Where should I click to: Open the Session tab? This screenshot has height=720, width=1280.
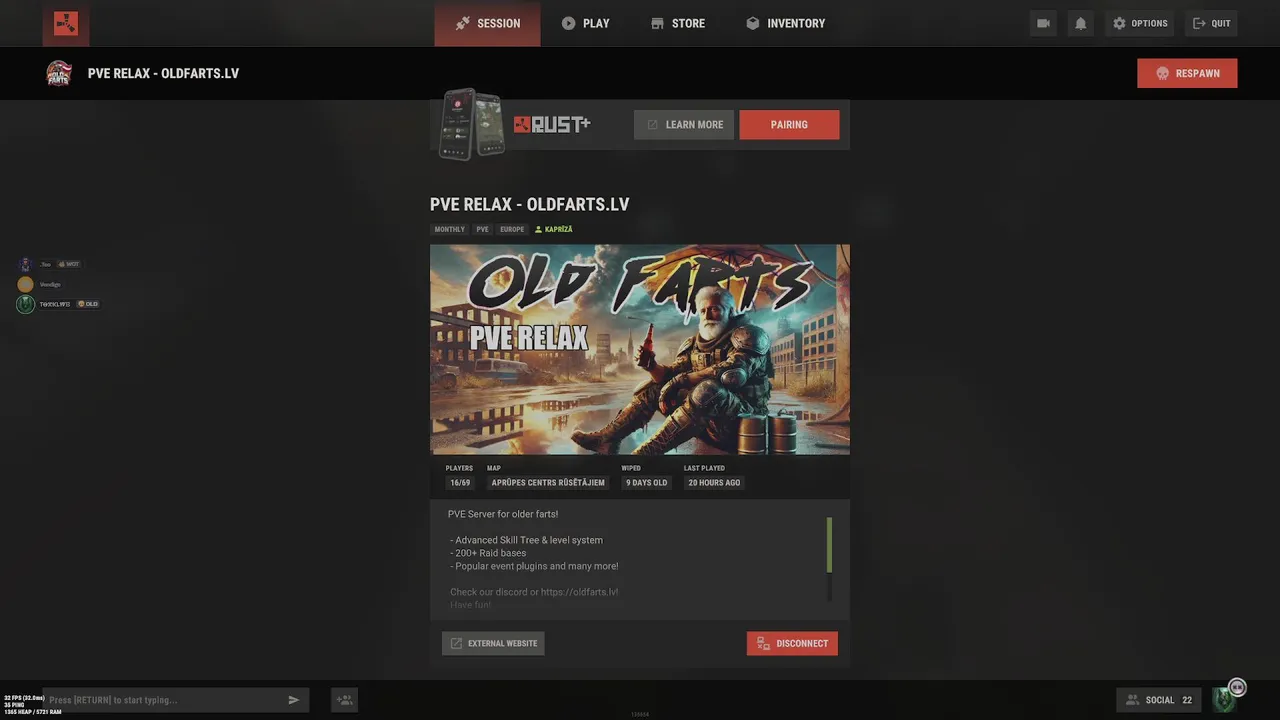point(487,23)
